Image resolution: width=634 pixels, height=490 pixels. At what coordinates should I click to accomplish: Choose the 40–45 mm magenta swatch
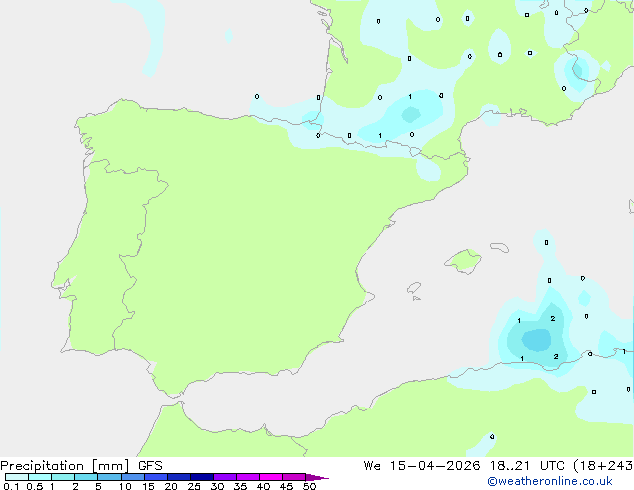tap(271, 477)
